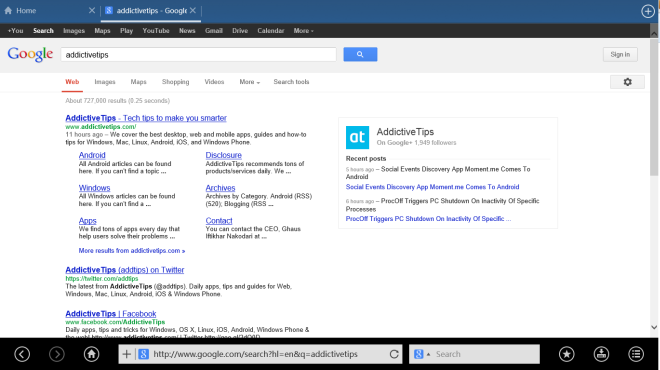Open favorites with the star icon
The width and height of the screenshot is (660, 370).
567,354
